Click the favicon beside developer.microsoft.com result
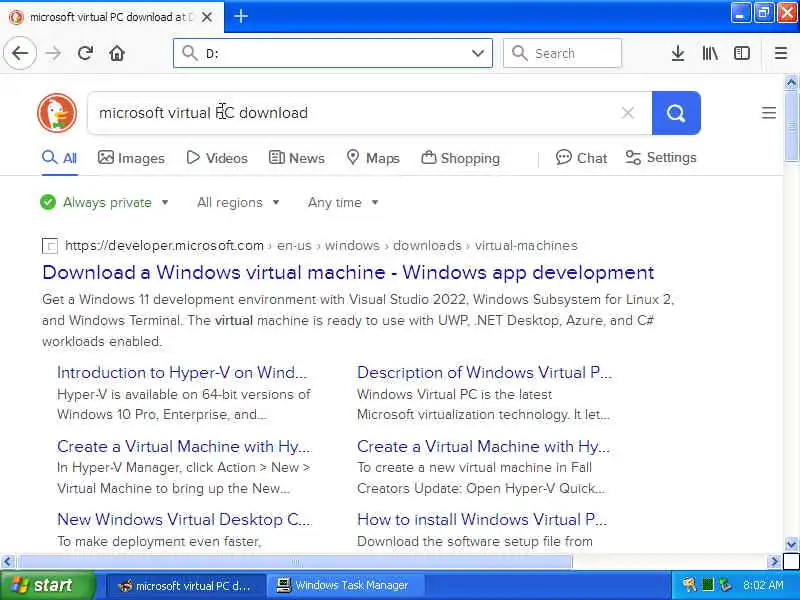The height and width of the screenshot is (600, 800). click(49, 246)
